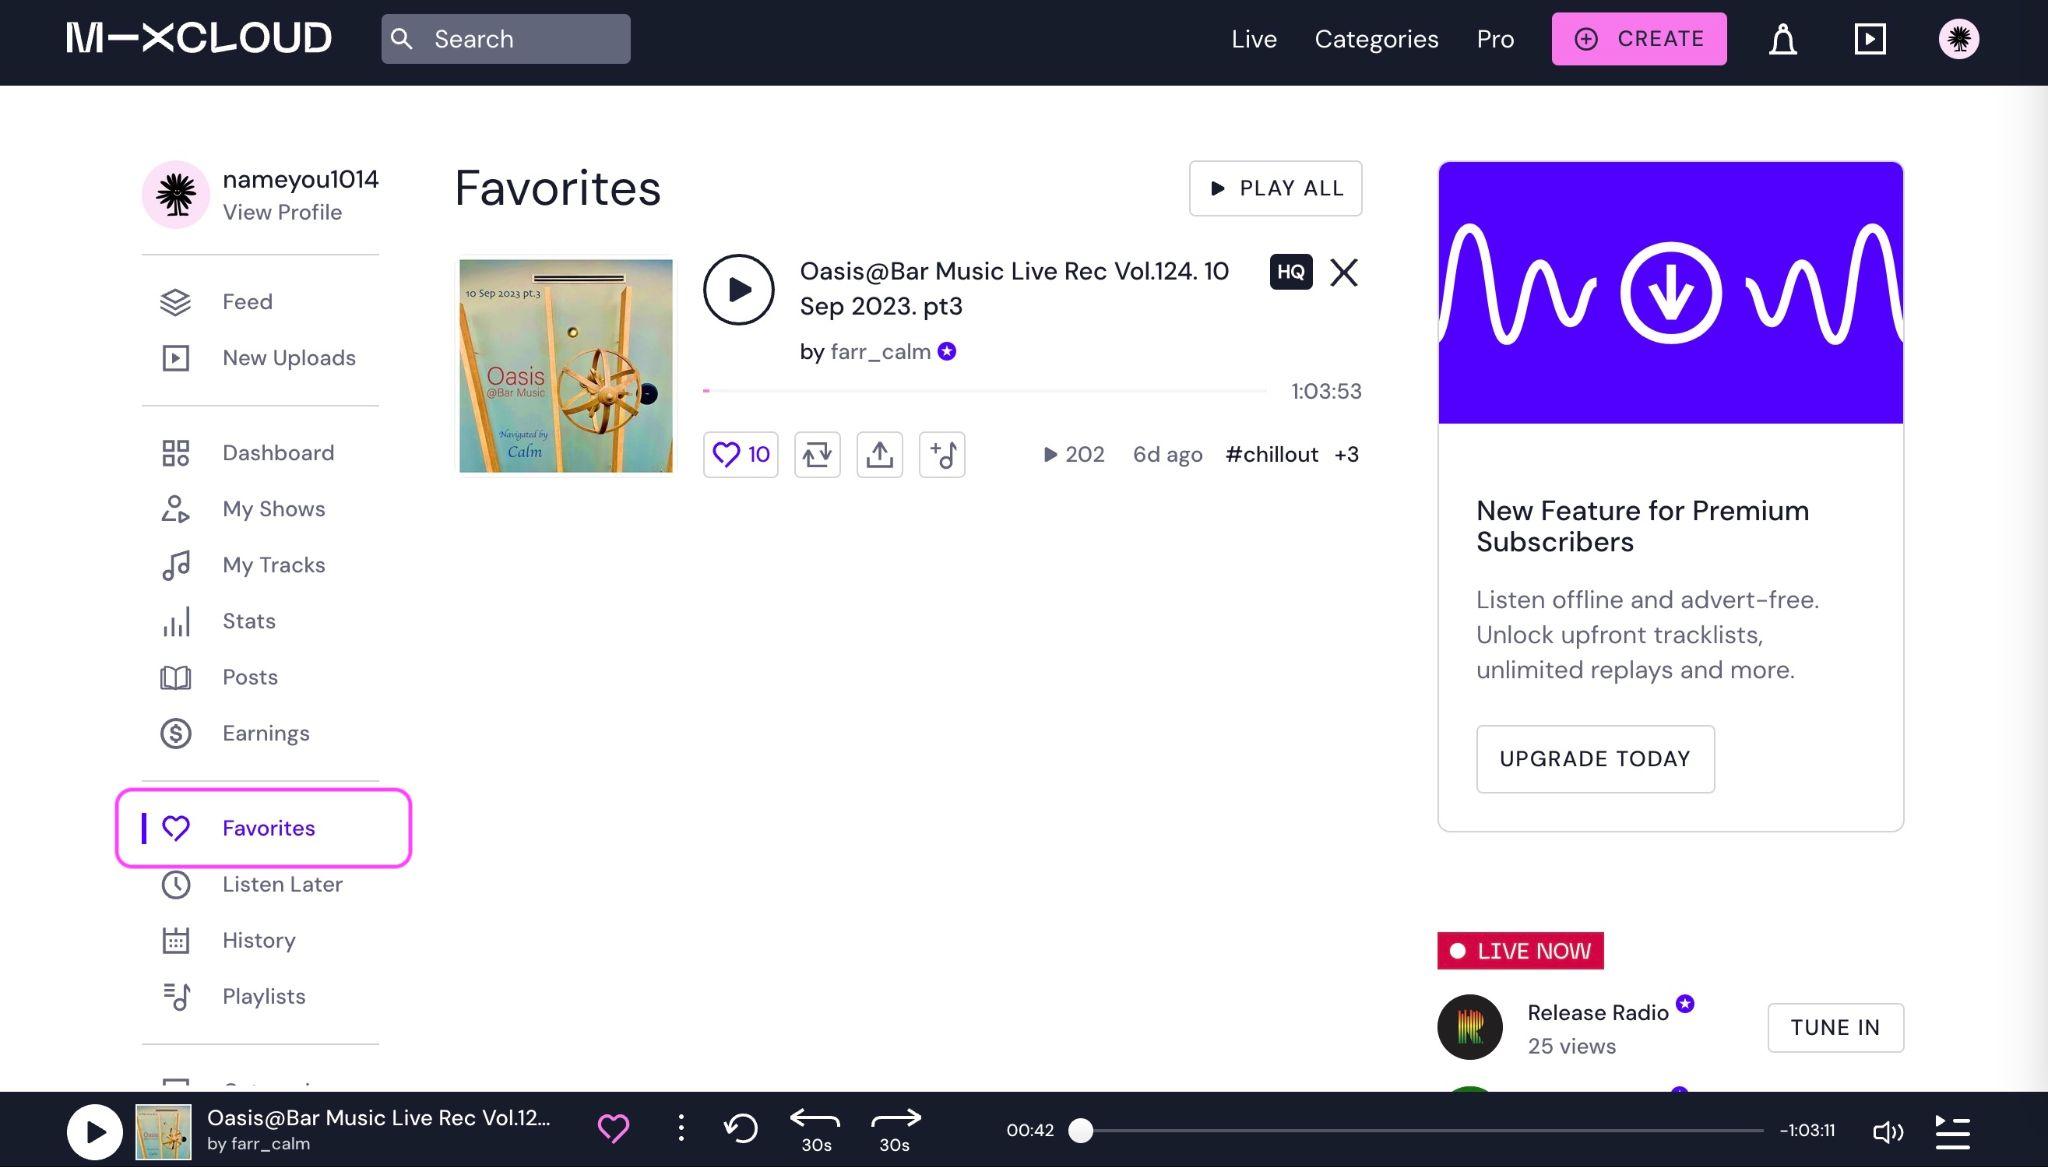The height and width of the screenshot is (1167, 2048).
Task: Open Posts in sidebar
Action: 250,677
